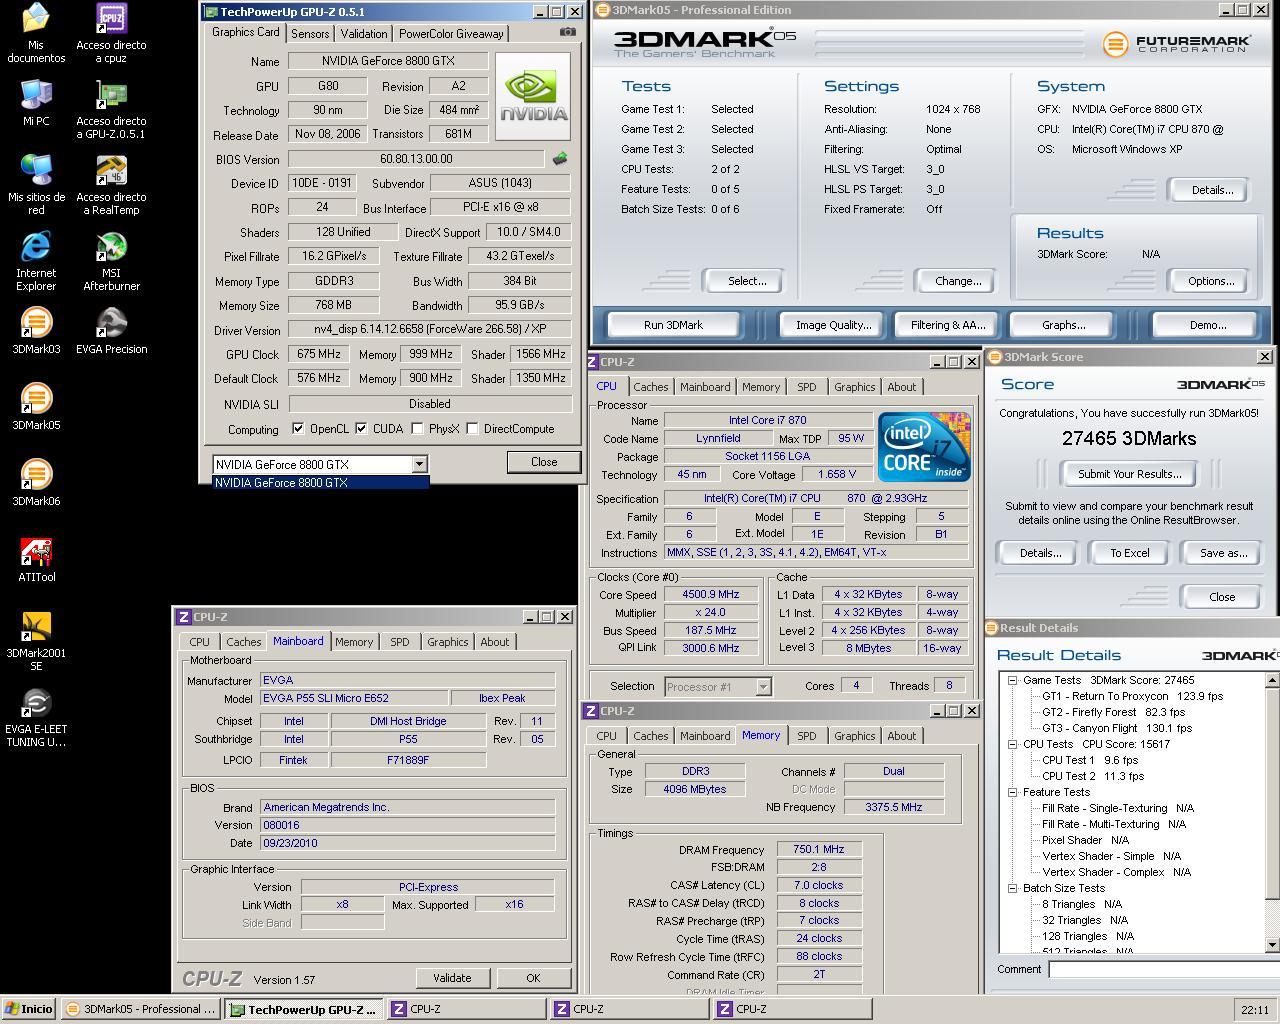Select CPU Test 1 result row
Screen dimensions: 1280x1024
(1090, 760)
